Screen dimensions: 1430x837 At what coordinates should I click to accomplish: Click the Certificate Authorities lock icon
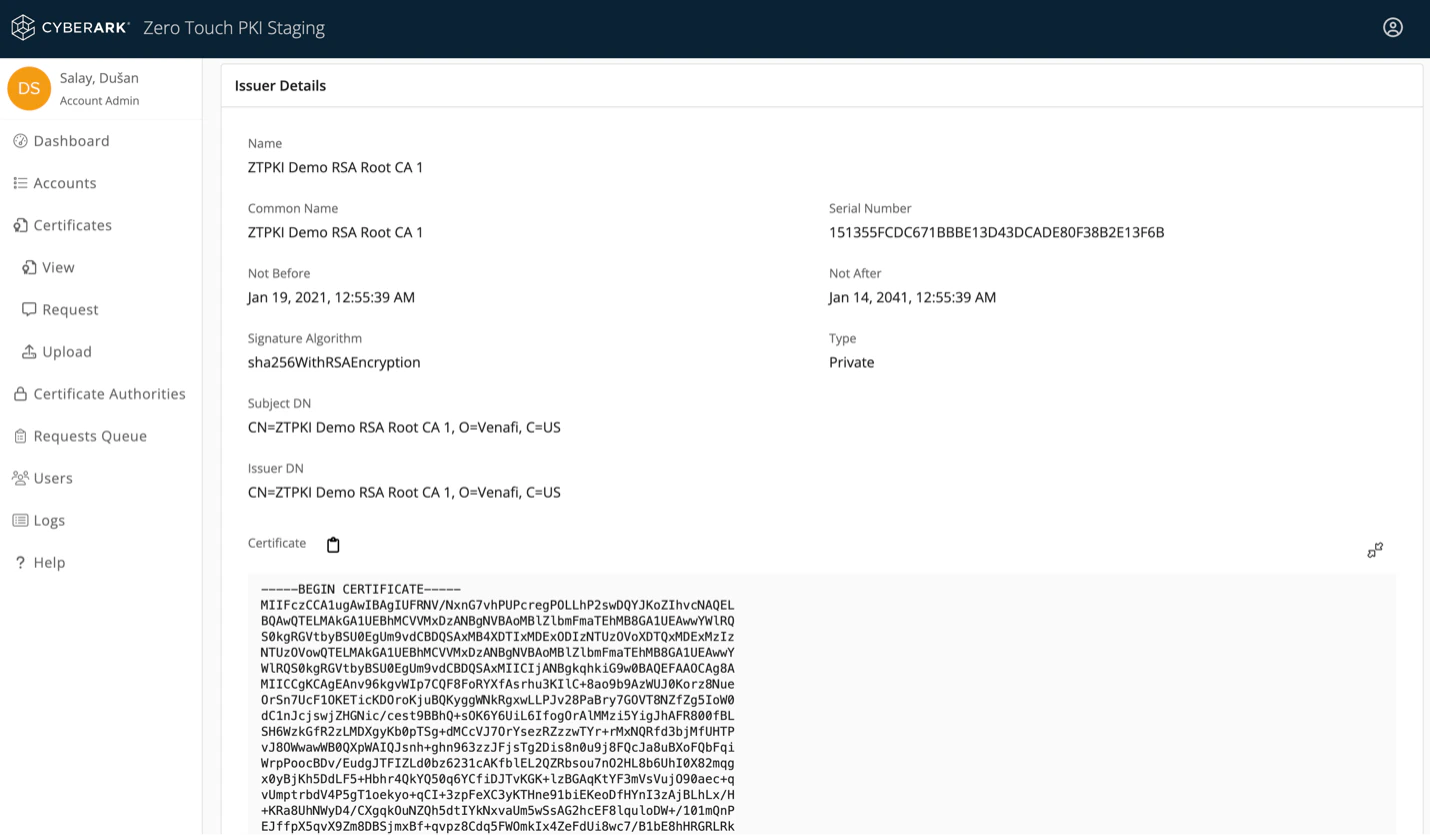20,393
